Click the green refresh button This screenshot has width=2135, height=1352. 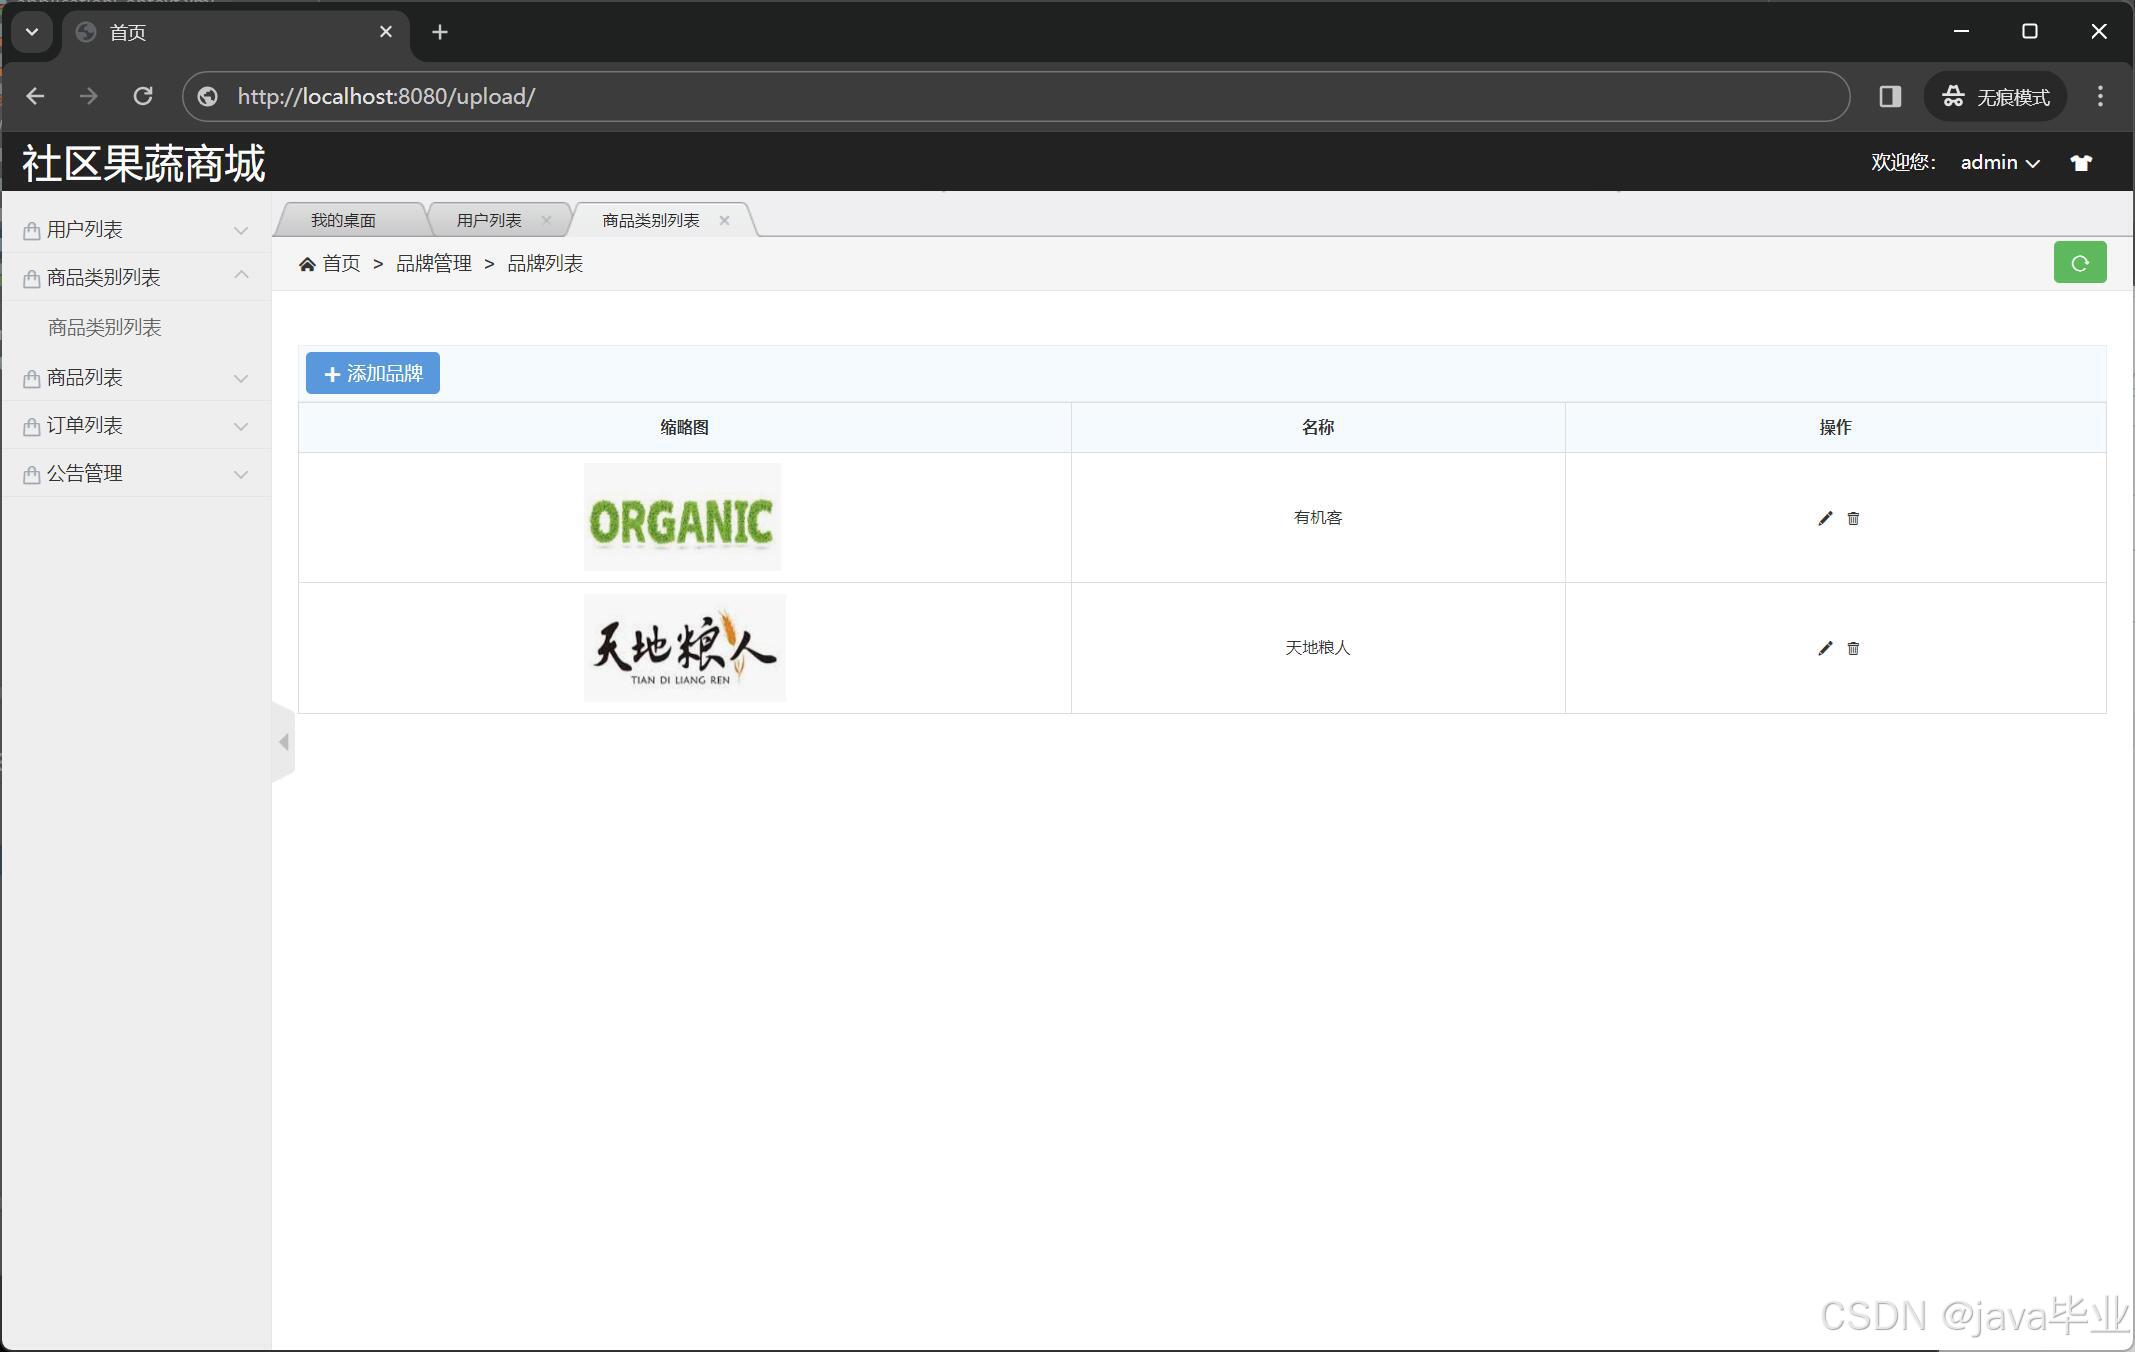2080,263
